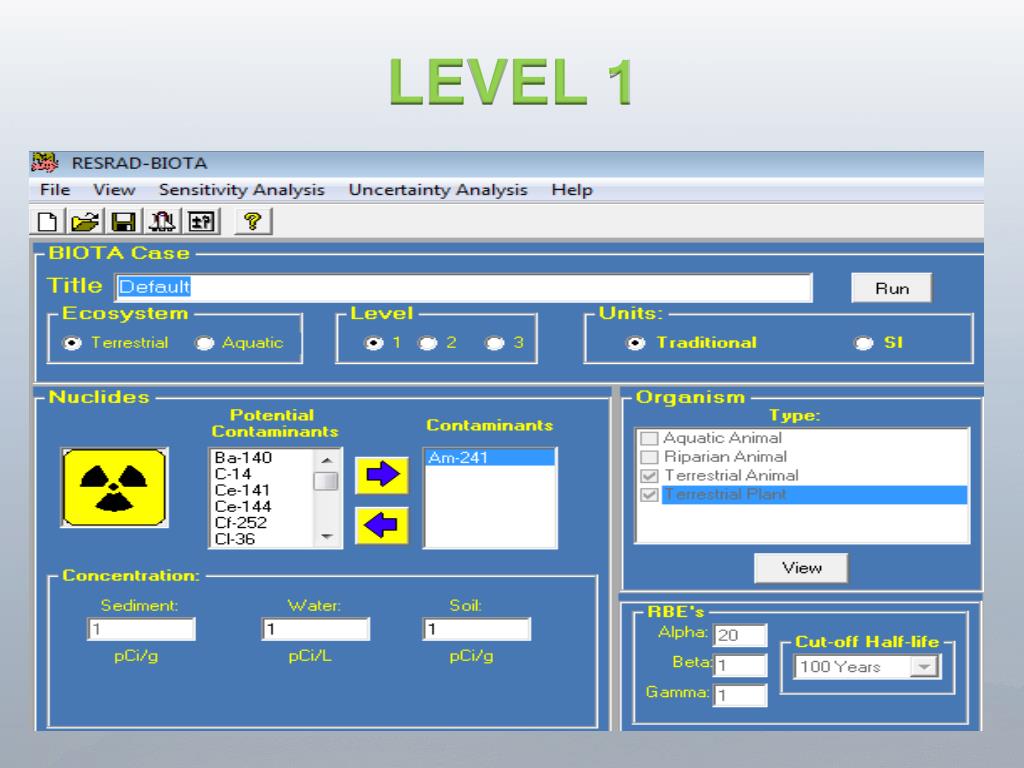Screen dimensions: 1024x768
Task: Click the New file toolbar icon
Action: (47, 222)
